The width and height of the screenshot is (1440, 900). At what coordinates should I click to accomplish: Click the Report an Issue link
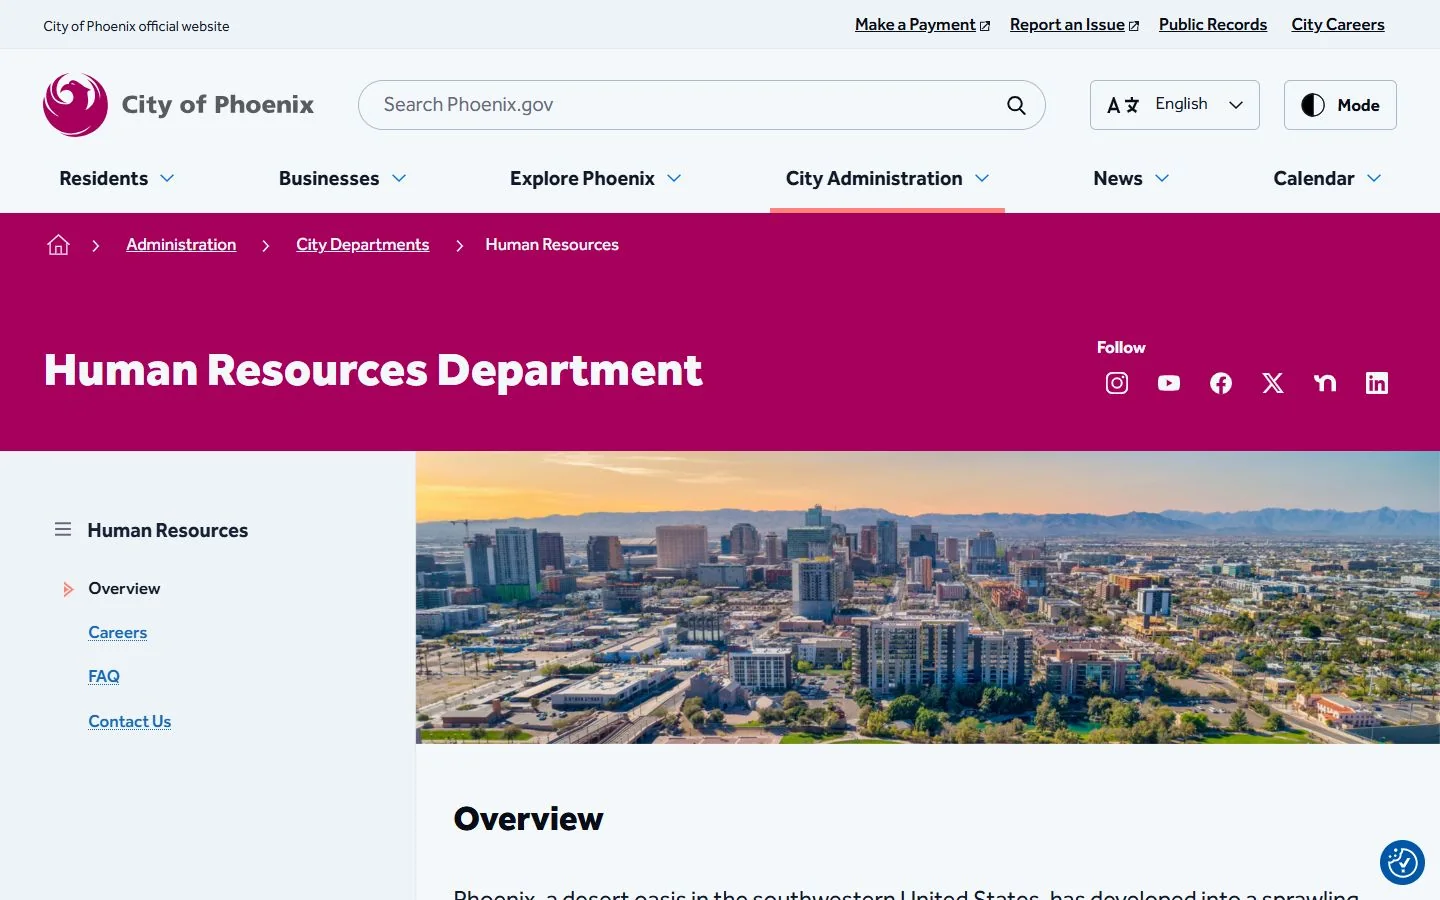pos(1074,25)
